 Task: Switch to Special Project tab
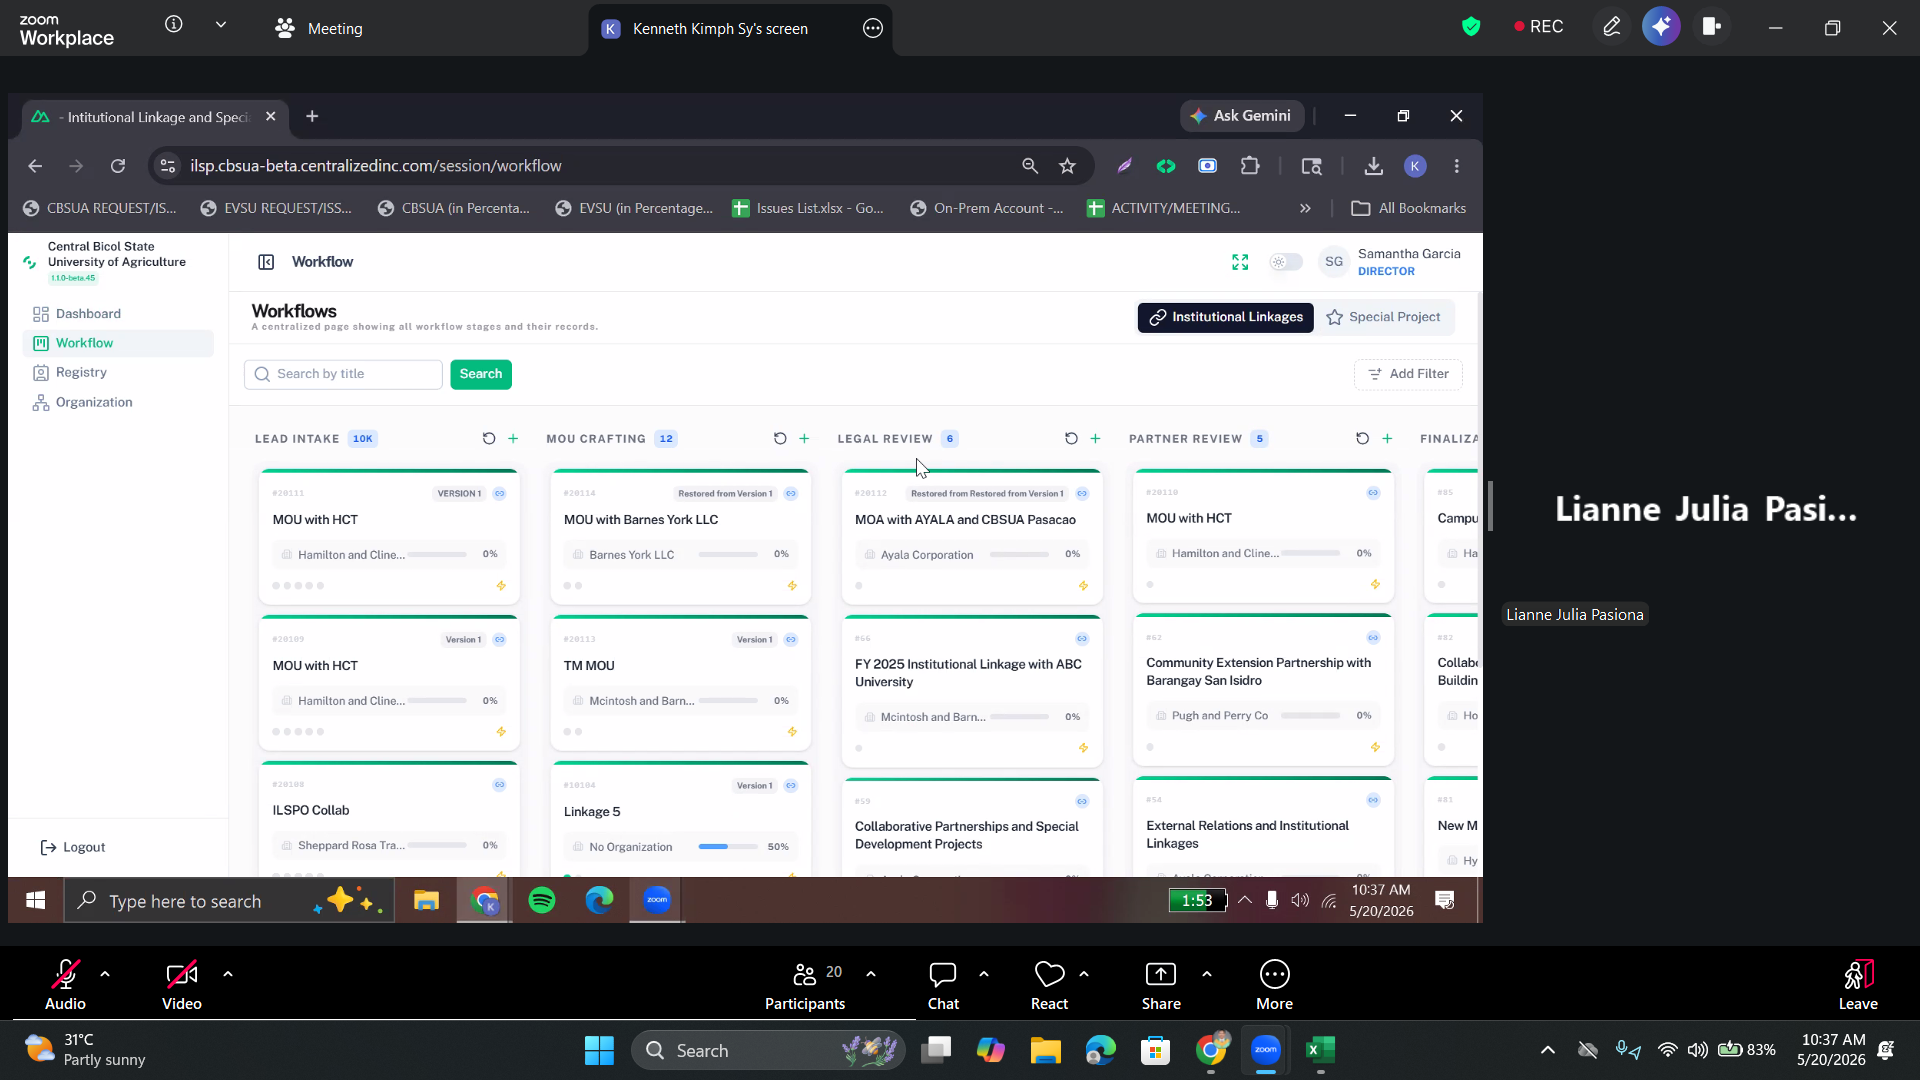[1383, 317]
